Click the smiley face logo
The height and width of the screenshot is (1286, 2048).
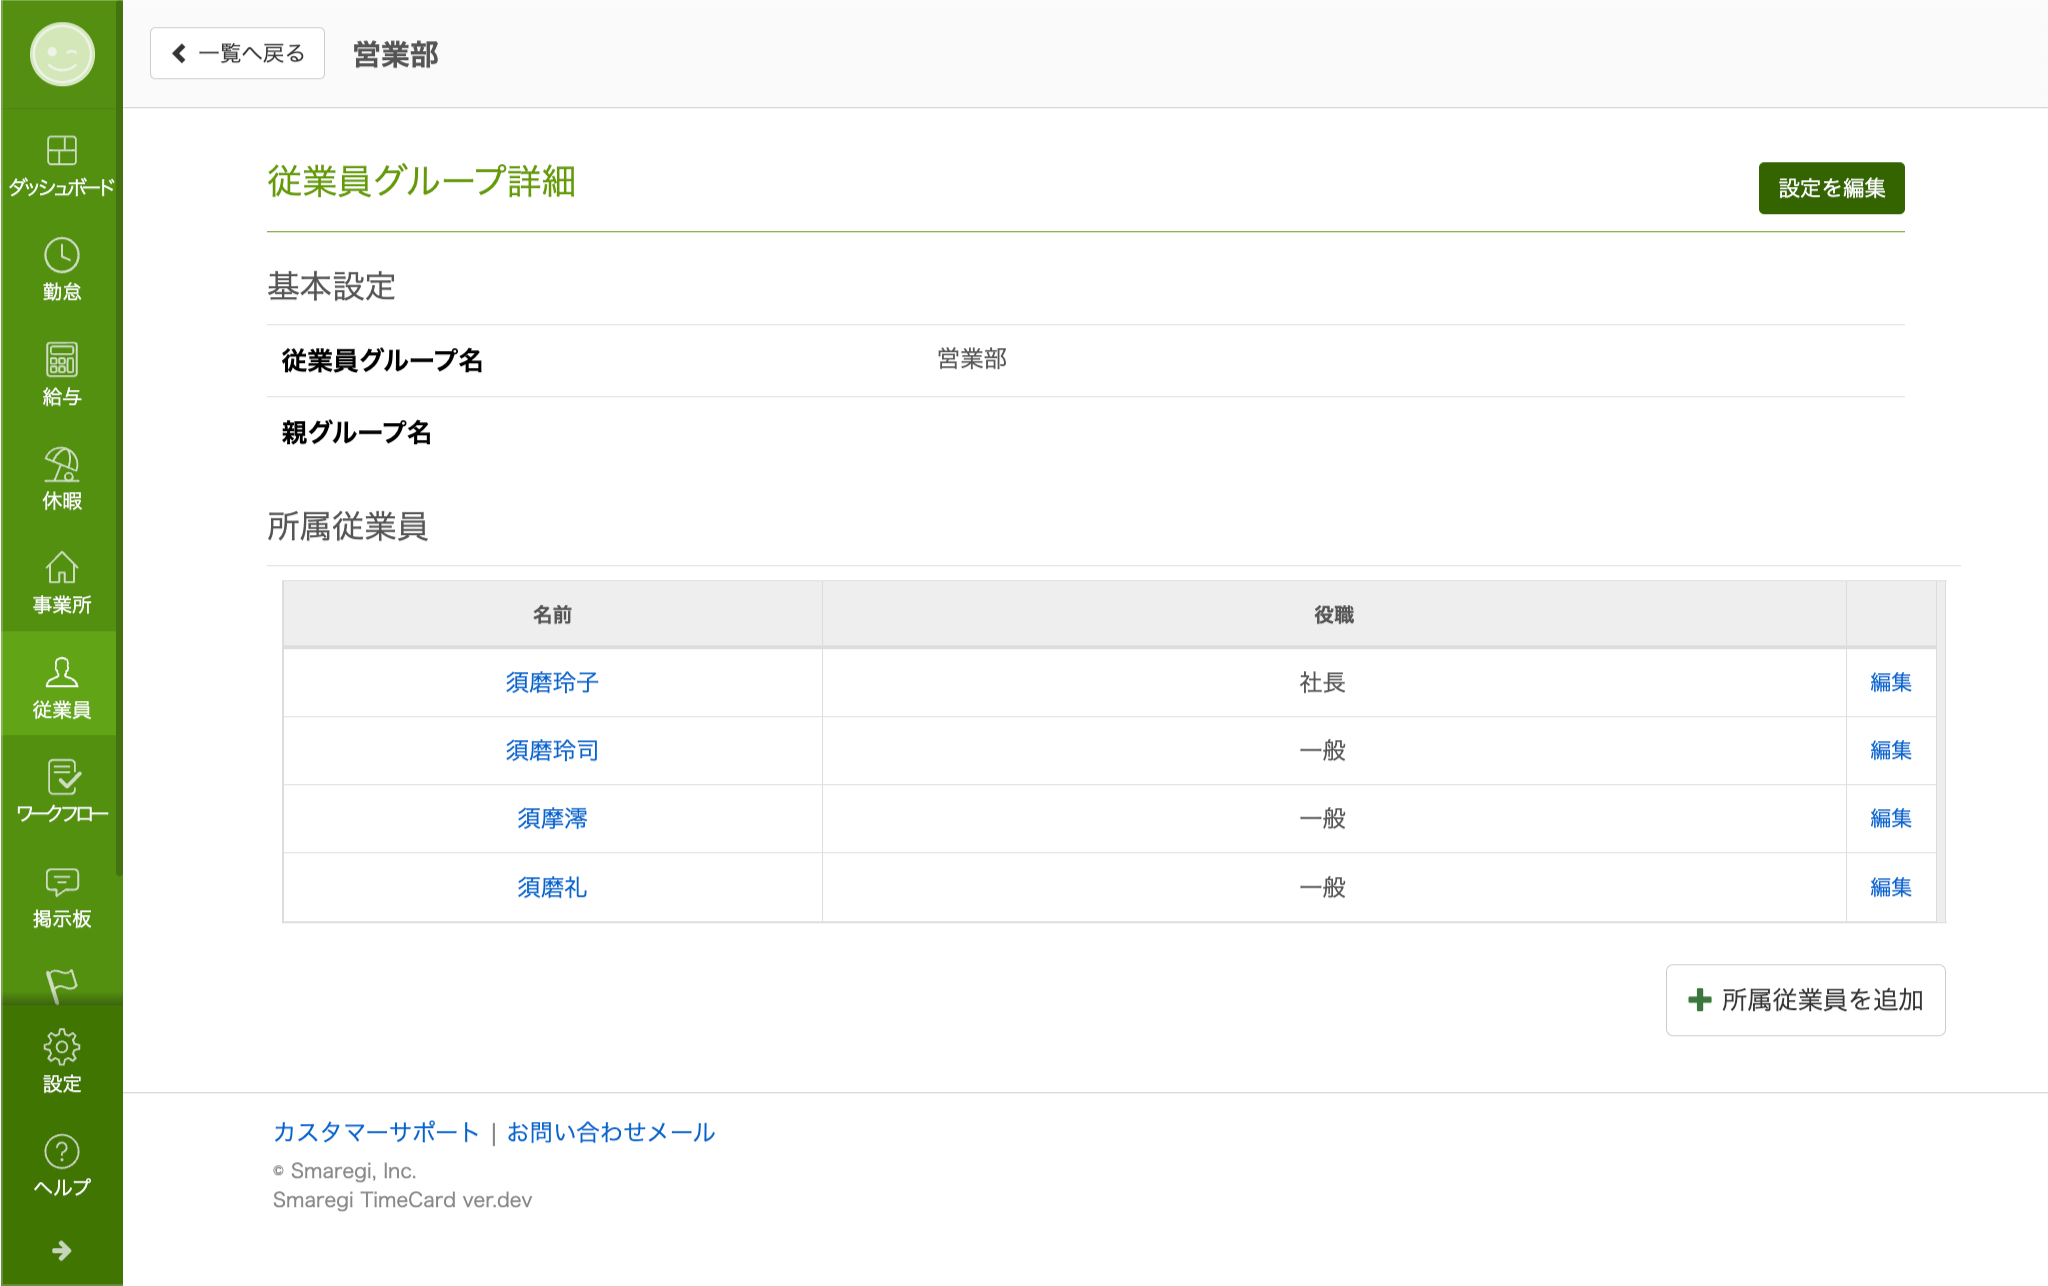coord(62,54)
